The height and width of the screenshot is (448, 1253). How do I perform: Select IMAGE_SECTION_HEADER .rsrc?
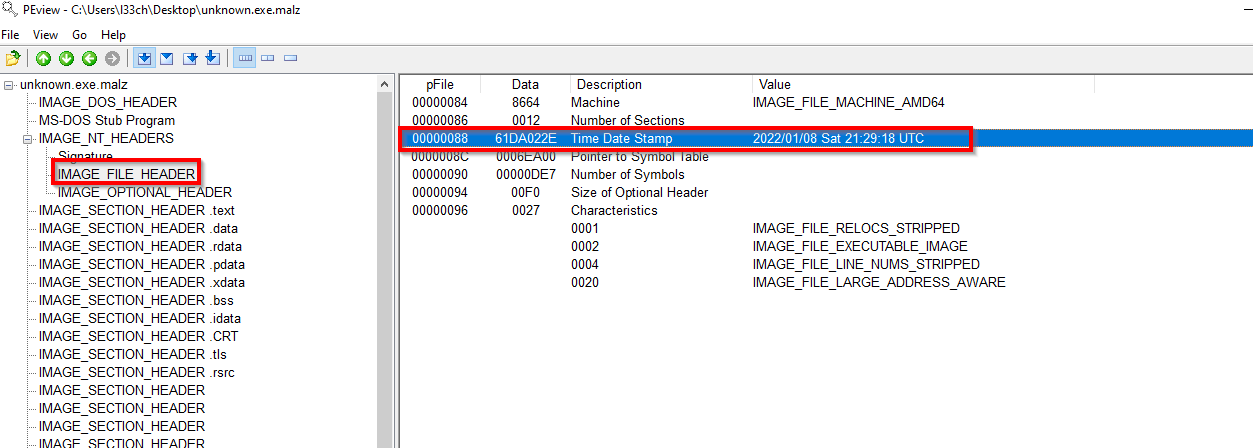(x=137, y=372)
